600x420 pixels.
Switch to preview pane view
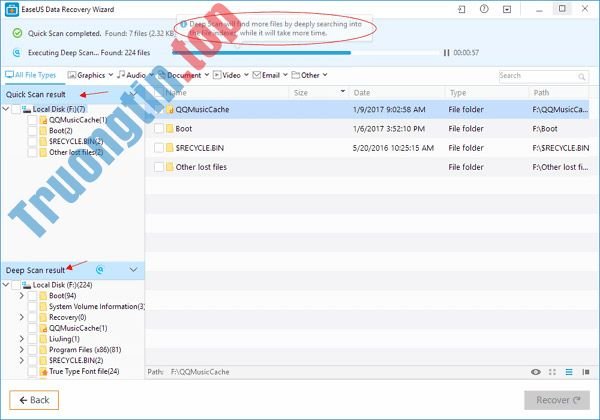(x=585, y=372)
